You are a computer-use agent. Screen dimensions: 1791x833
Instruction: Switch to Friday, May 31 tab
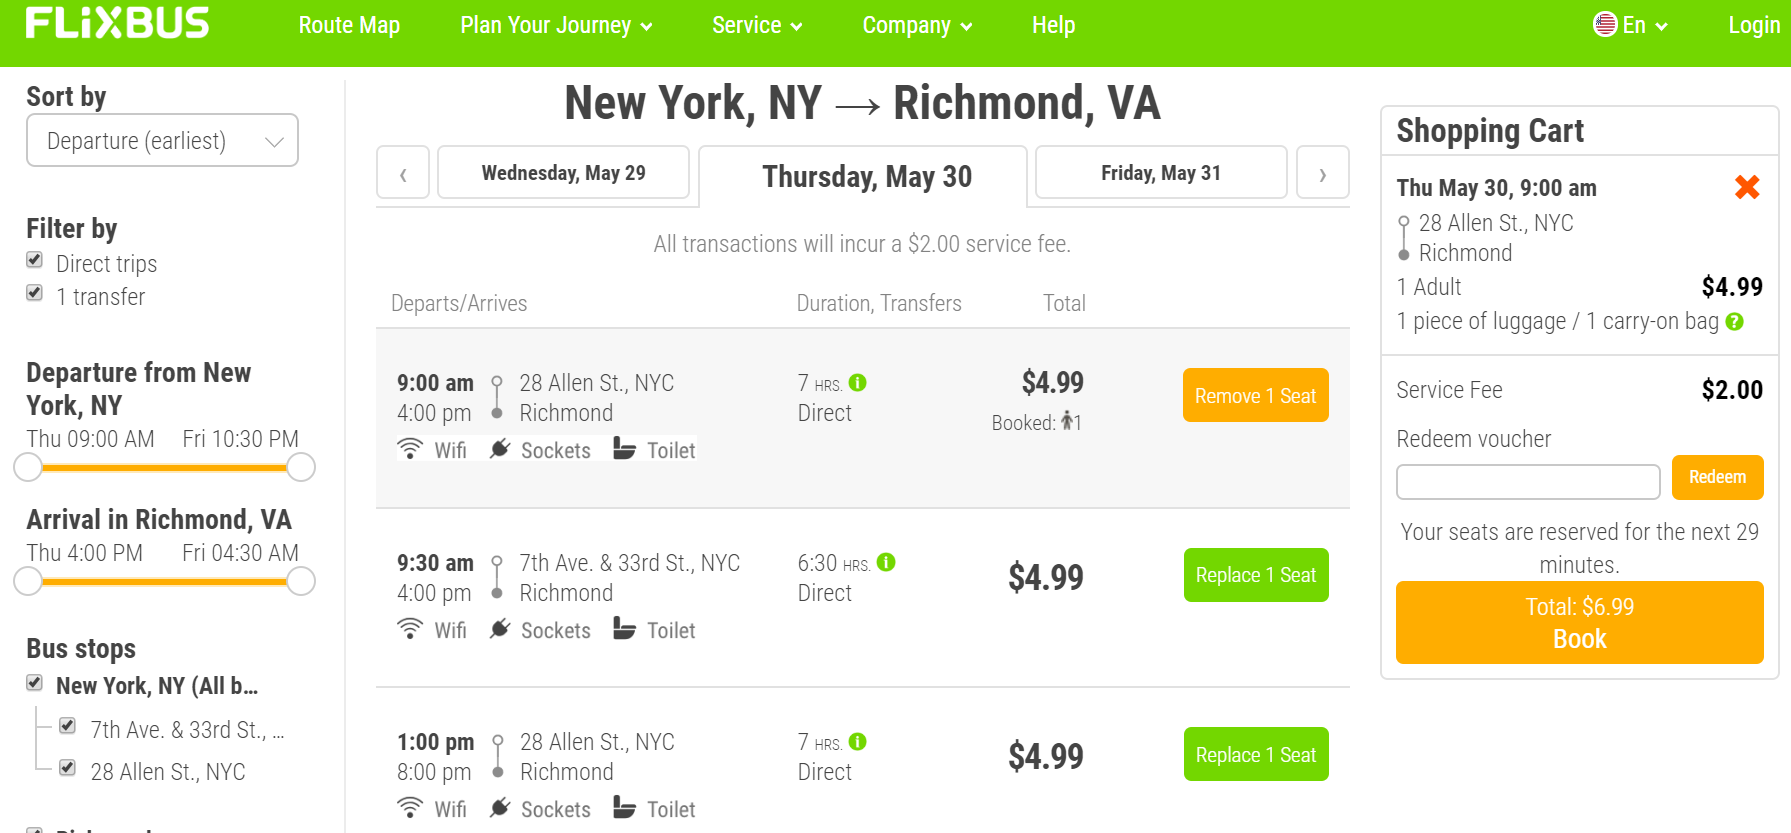click(1160, 173)
